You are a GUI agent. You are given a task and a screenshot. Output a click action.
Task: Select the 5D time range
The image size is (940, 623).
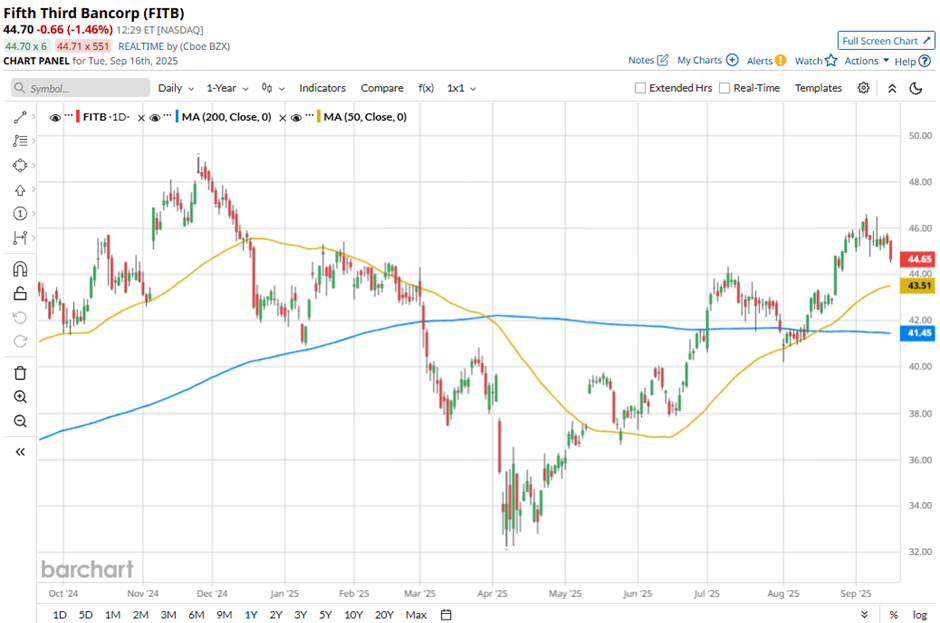[x=86, y=615]
